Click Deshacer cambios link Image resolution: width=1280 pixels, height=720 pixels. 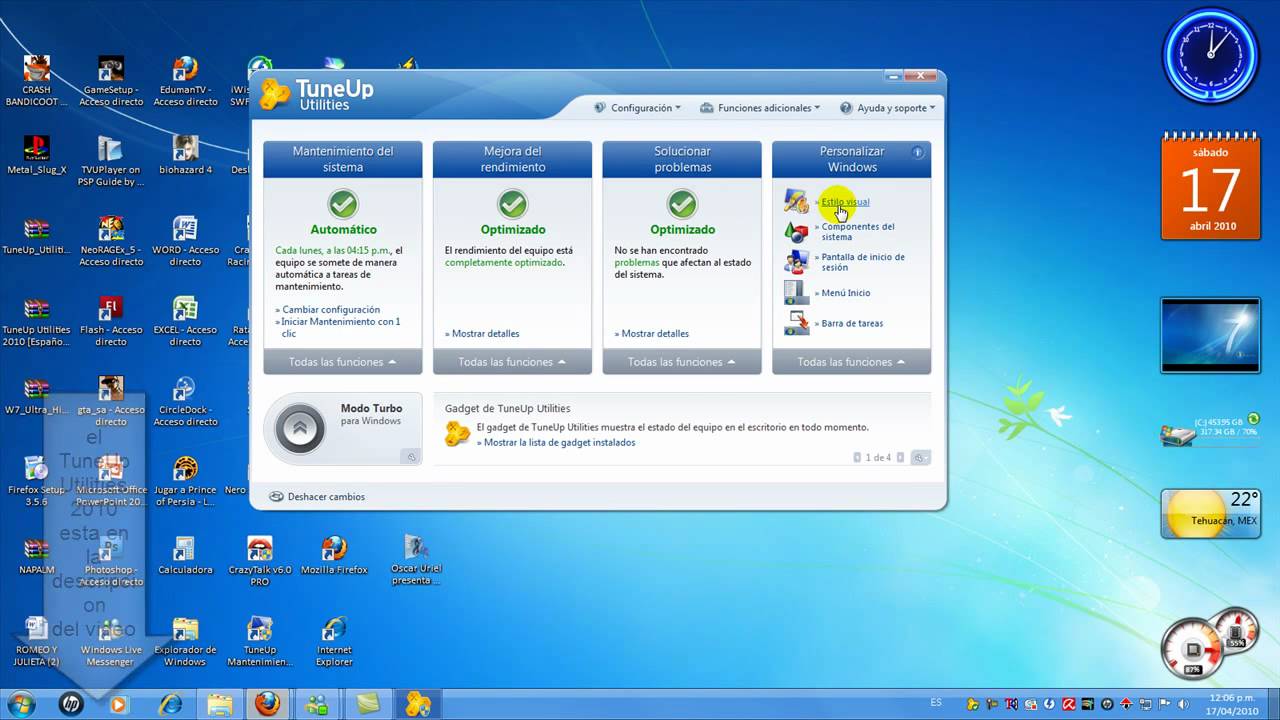click(326, 496)
